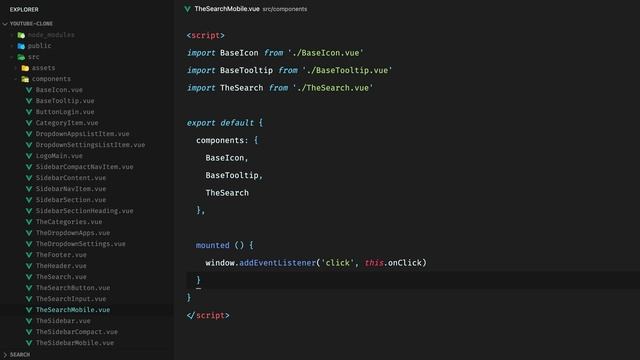Click the node_modules folder icon
This screenshot has width=640, height=360.
pos(21,35)
